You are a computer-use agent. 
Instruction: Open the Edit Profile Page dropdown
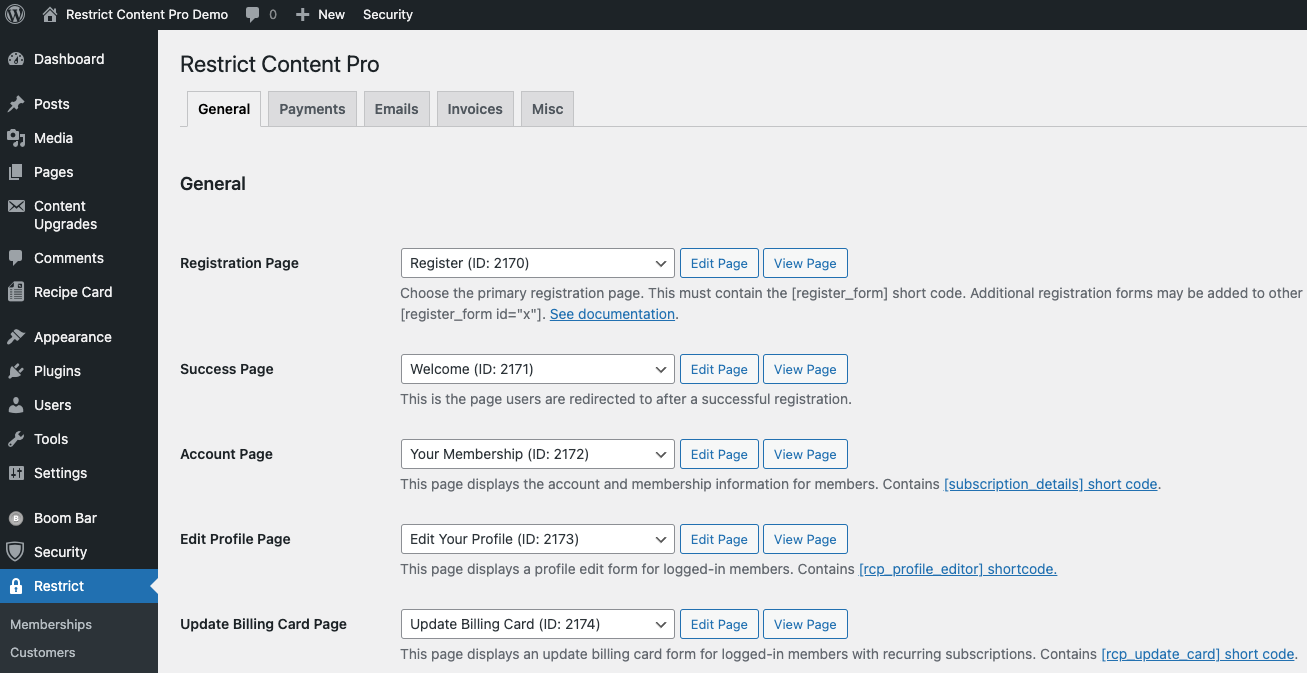coord(537,539)
